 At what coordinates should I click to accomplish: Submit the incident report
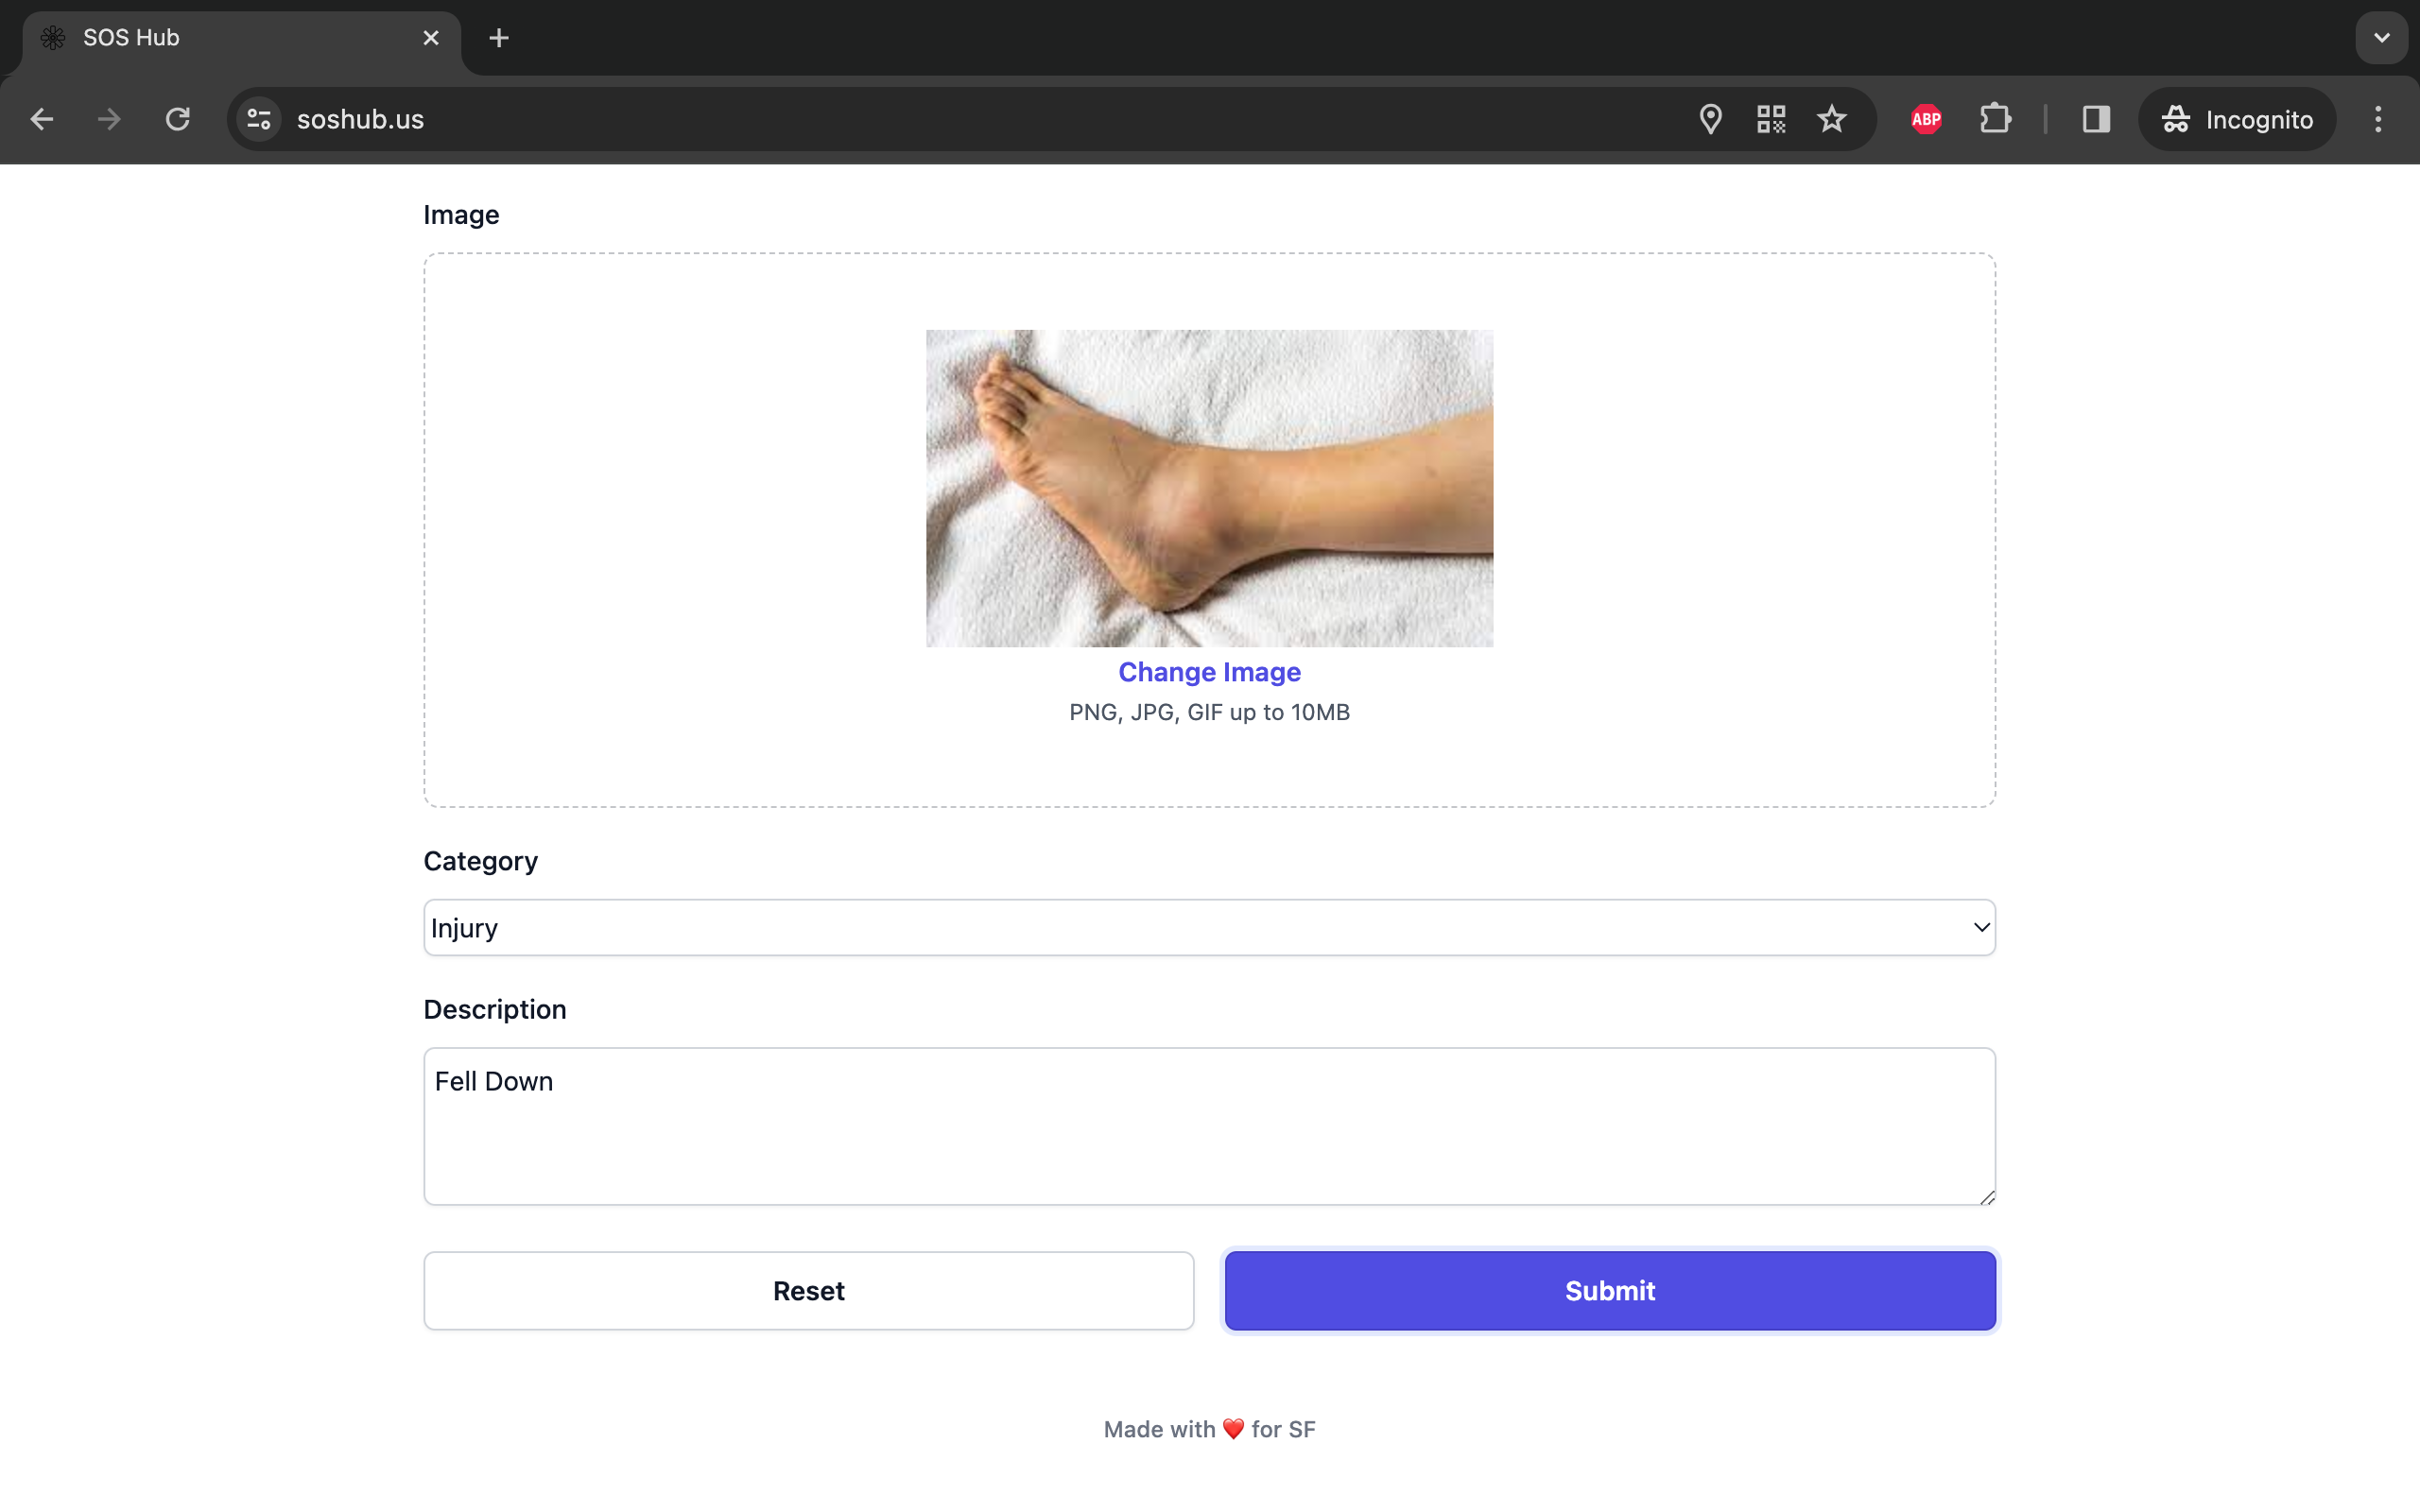pos(1609,1290)
